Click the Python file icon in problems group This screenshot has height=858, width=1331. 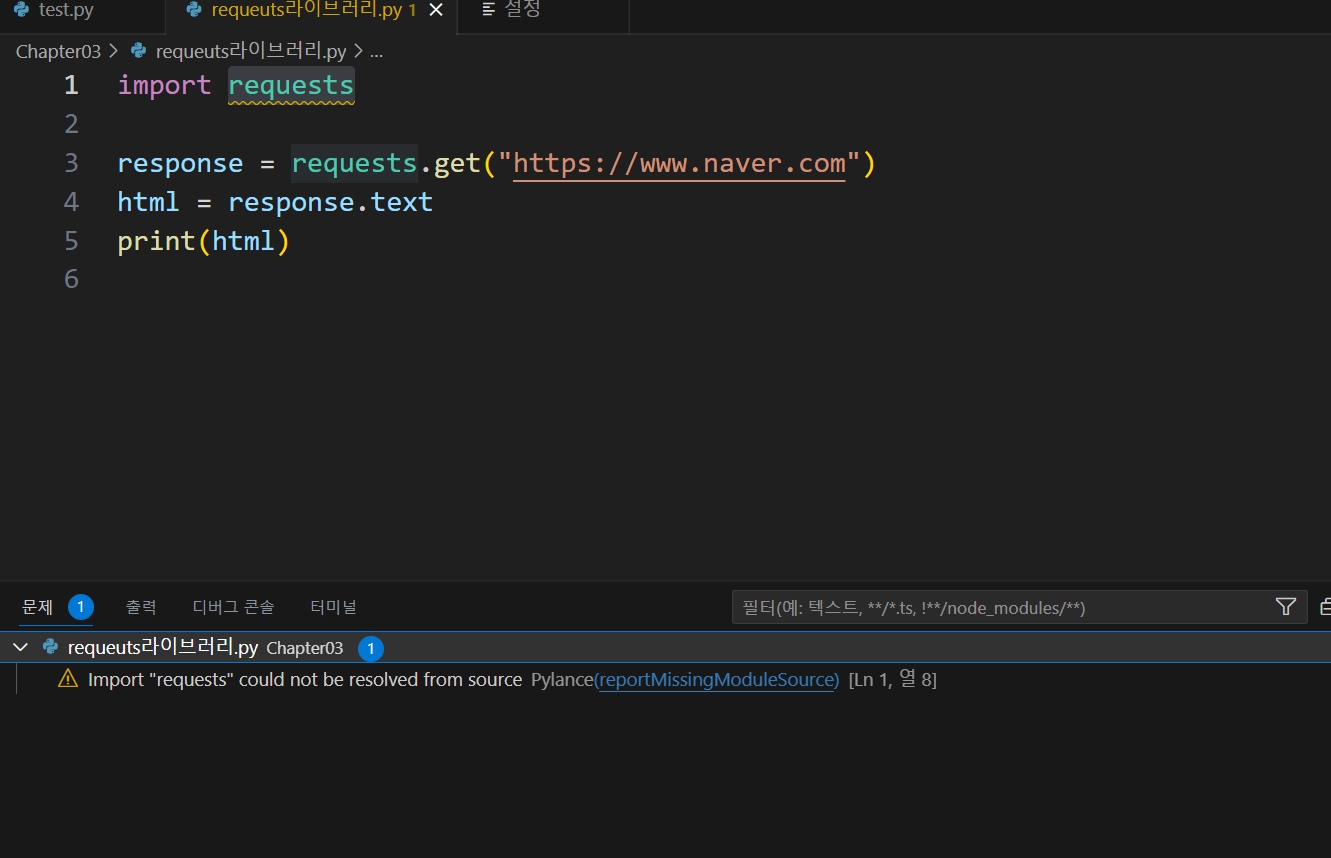pyautogui.click(x=50, y=647)
